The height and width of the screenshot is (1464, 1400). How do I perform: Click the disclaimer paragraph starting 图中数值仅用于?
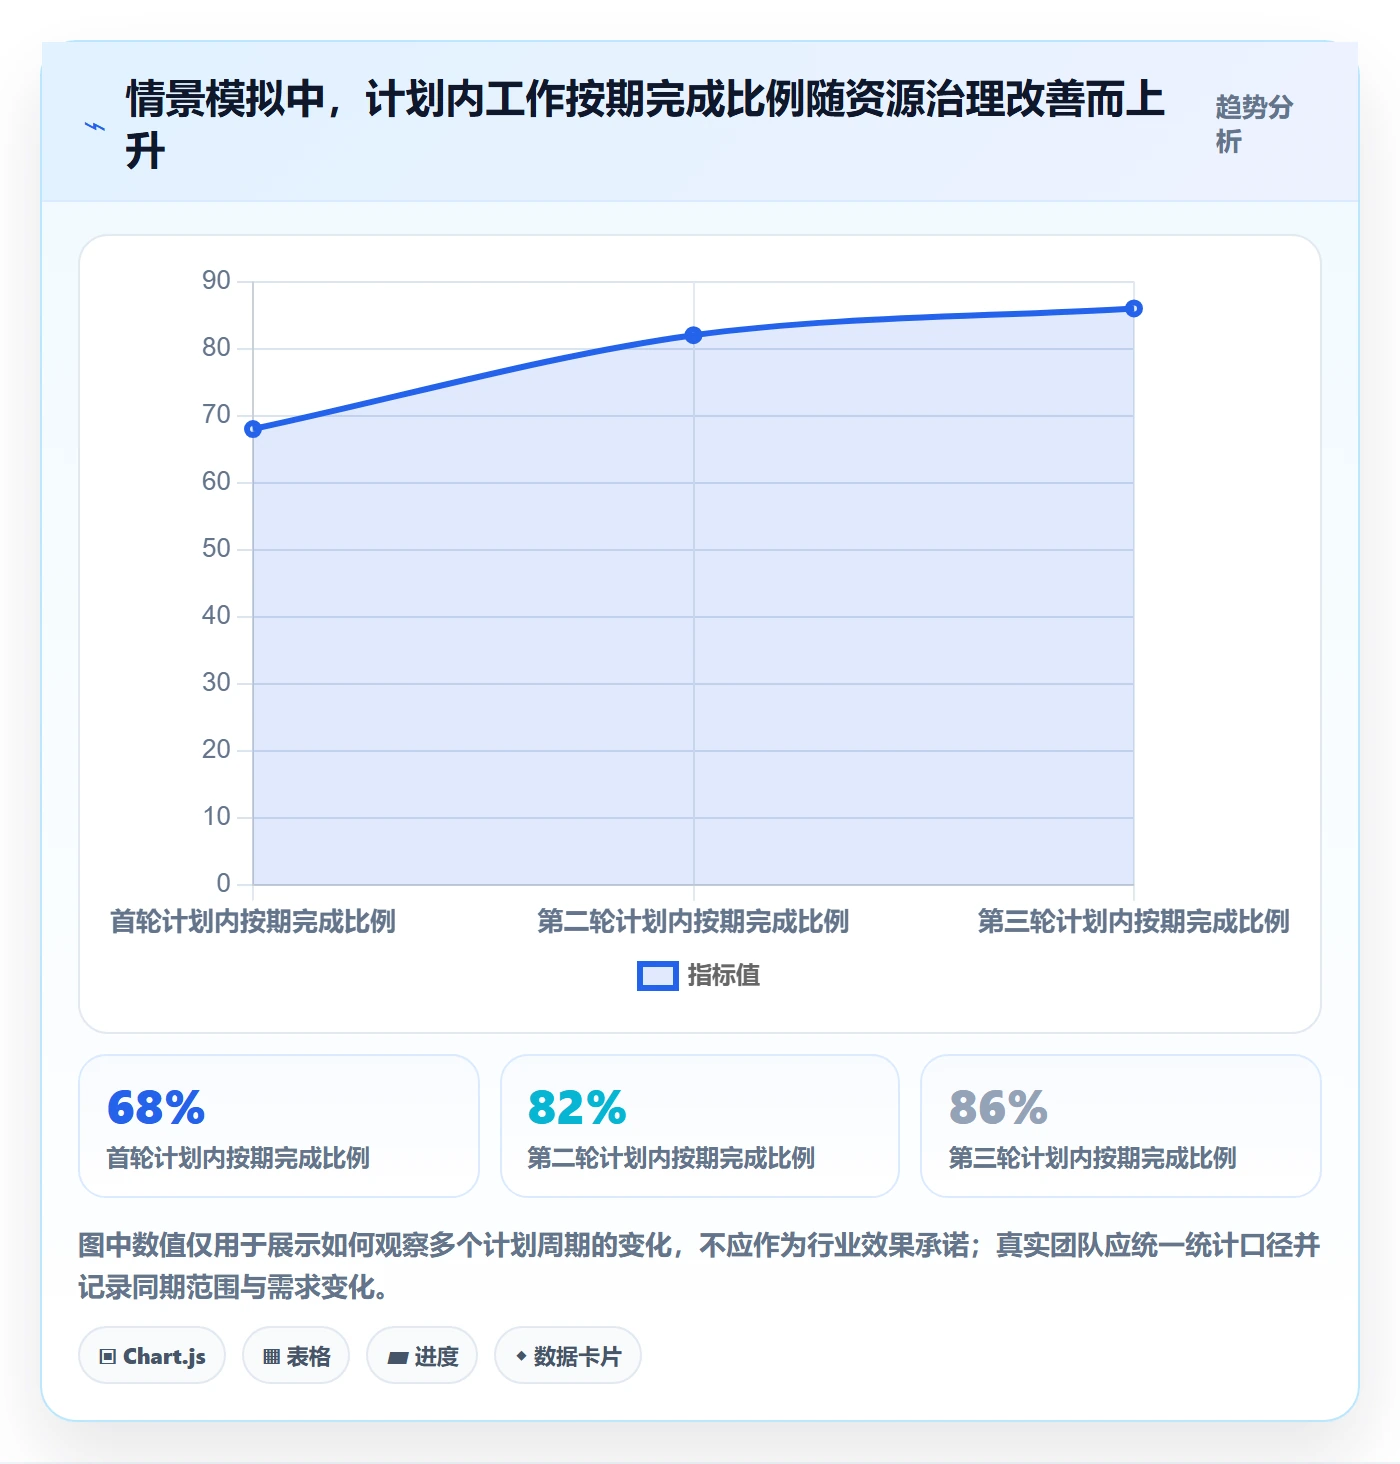699,1266
